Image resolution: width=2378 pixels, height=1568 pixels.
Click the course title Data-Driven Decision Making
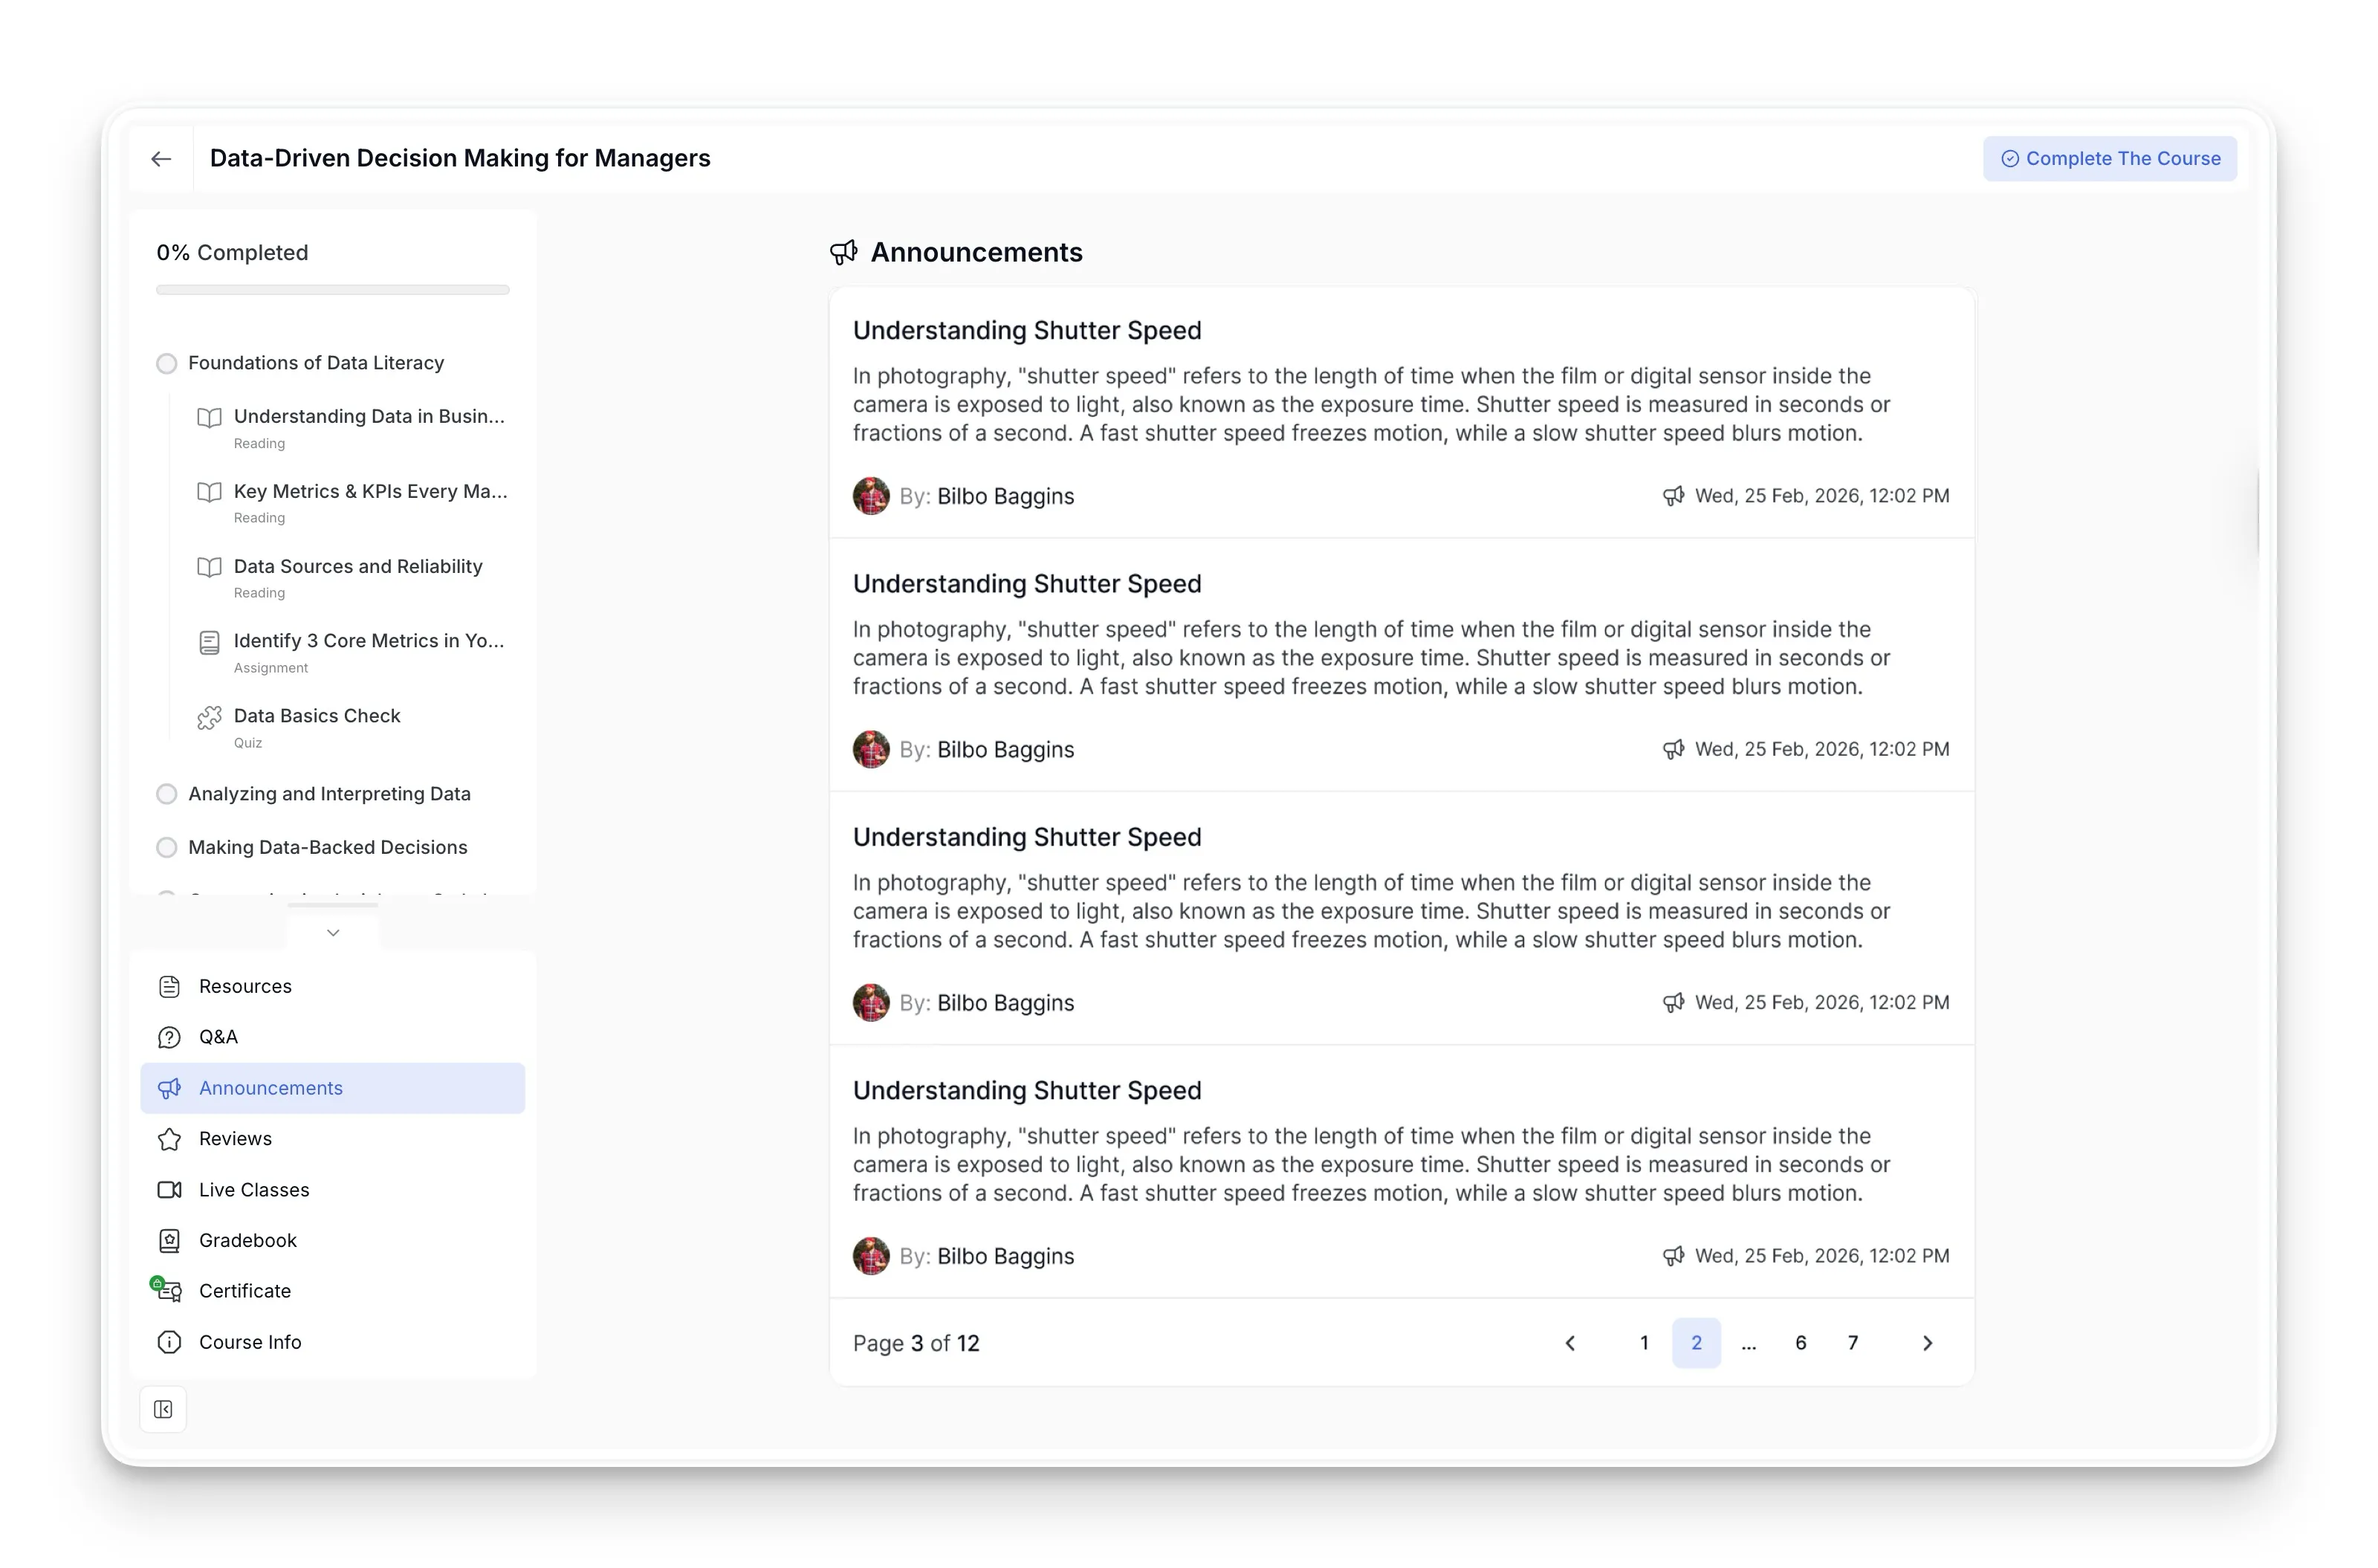tap(460, 159)
